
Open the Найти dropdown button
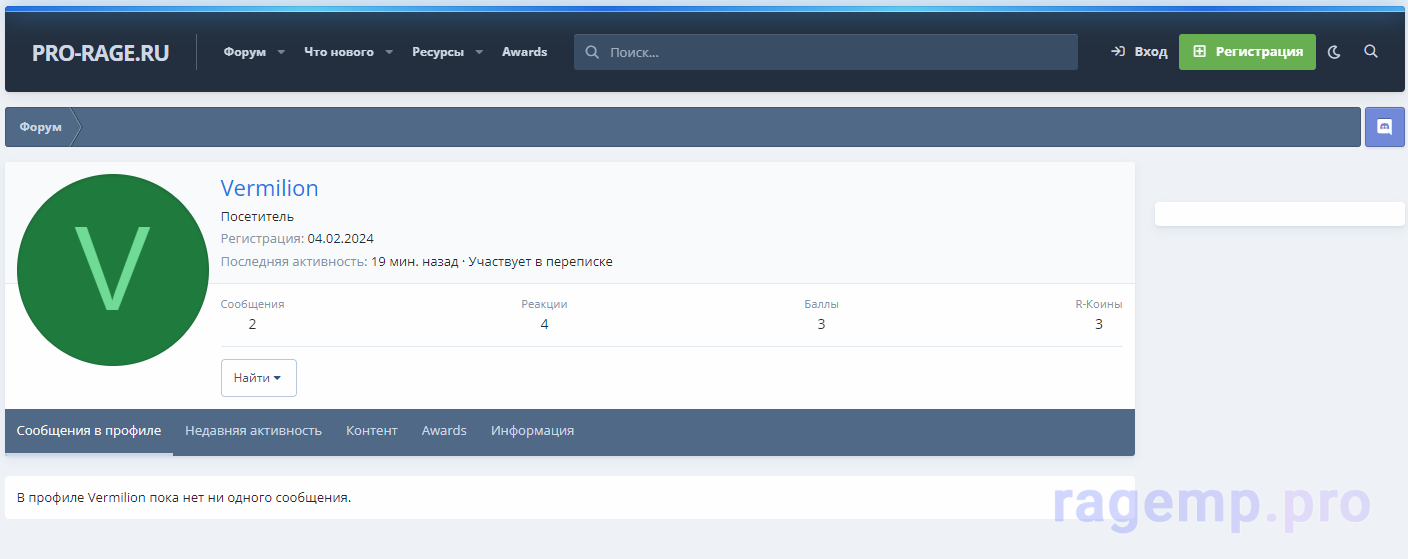click(258, 378)
